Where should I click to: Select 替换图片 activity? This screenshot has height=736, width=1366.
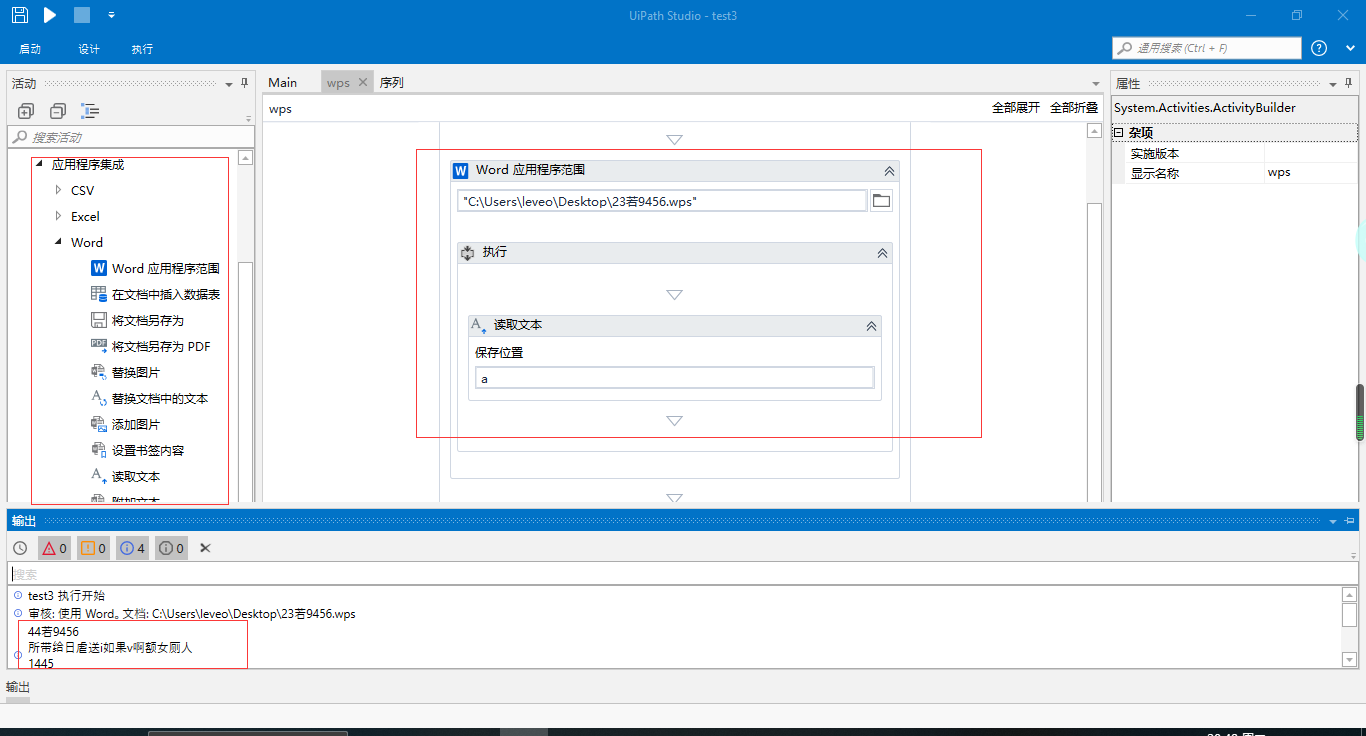pyautogui.click(x=125, y=372)
